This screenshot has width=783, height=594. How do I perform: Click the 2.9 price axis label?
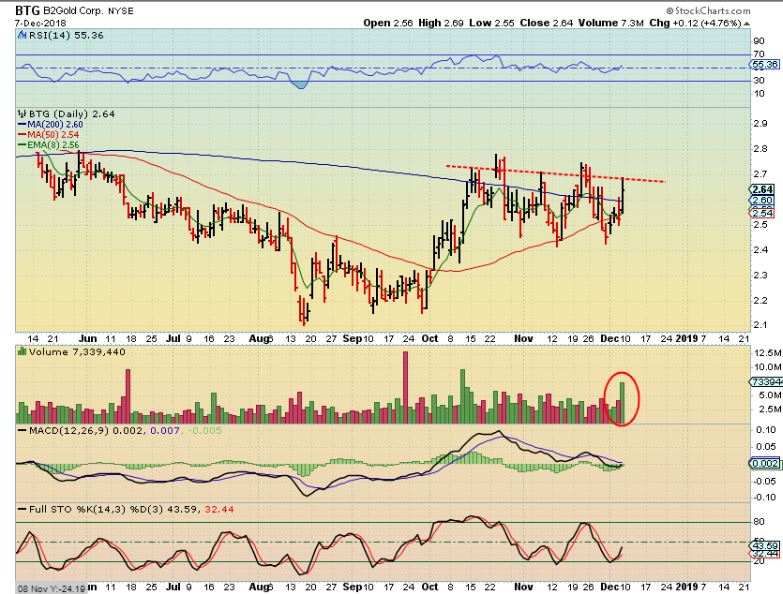(x=760, y=123)
